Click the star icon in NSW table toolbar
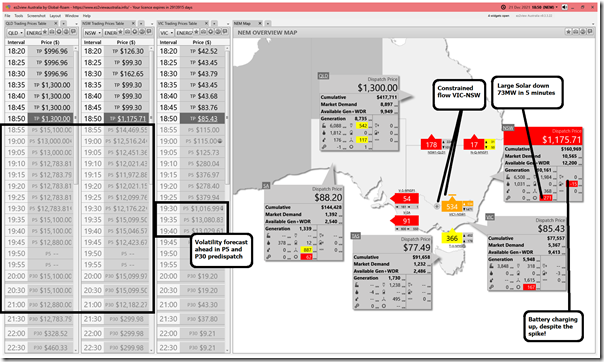604x362 pixels. tap(121, 32)
